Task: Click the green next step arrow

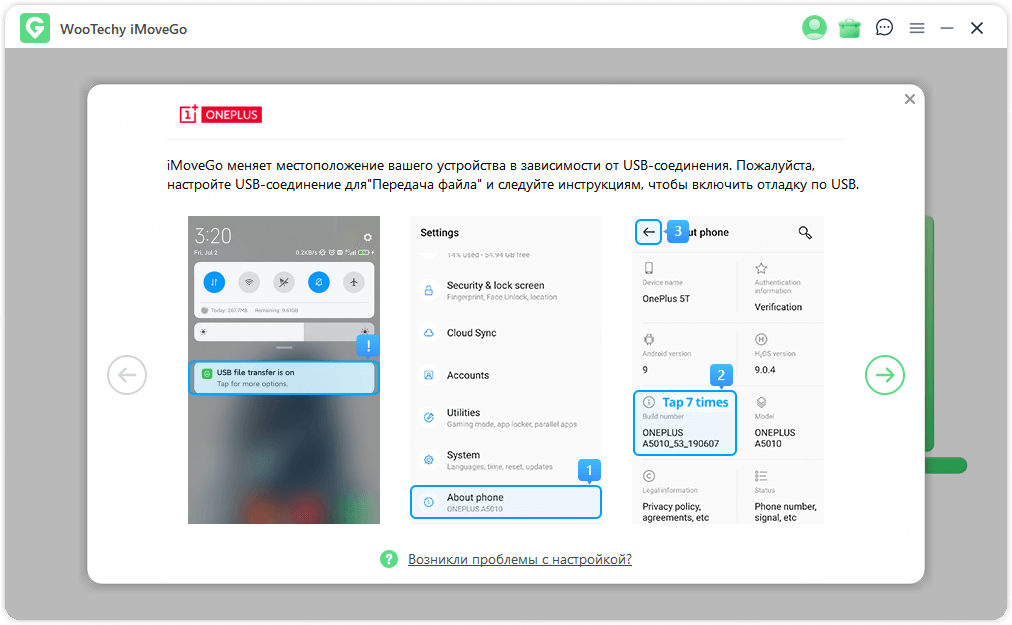Action: [x=884, y=374]
